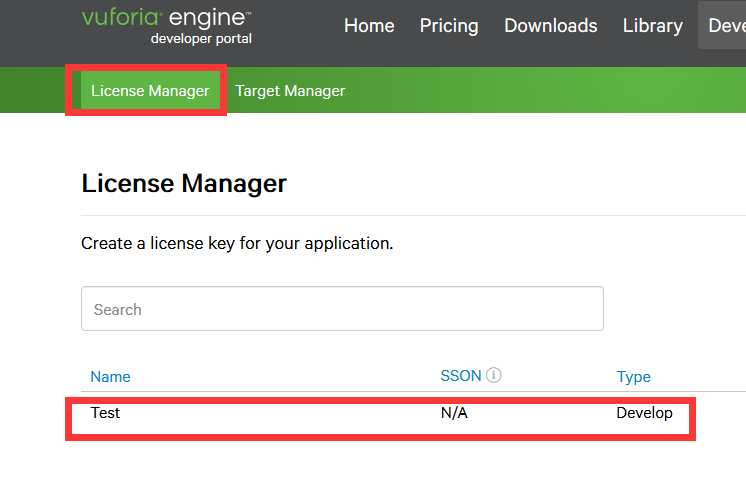Click the license Search field

click(x=343, y=309)
